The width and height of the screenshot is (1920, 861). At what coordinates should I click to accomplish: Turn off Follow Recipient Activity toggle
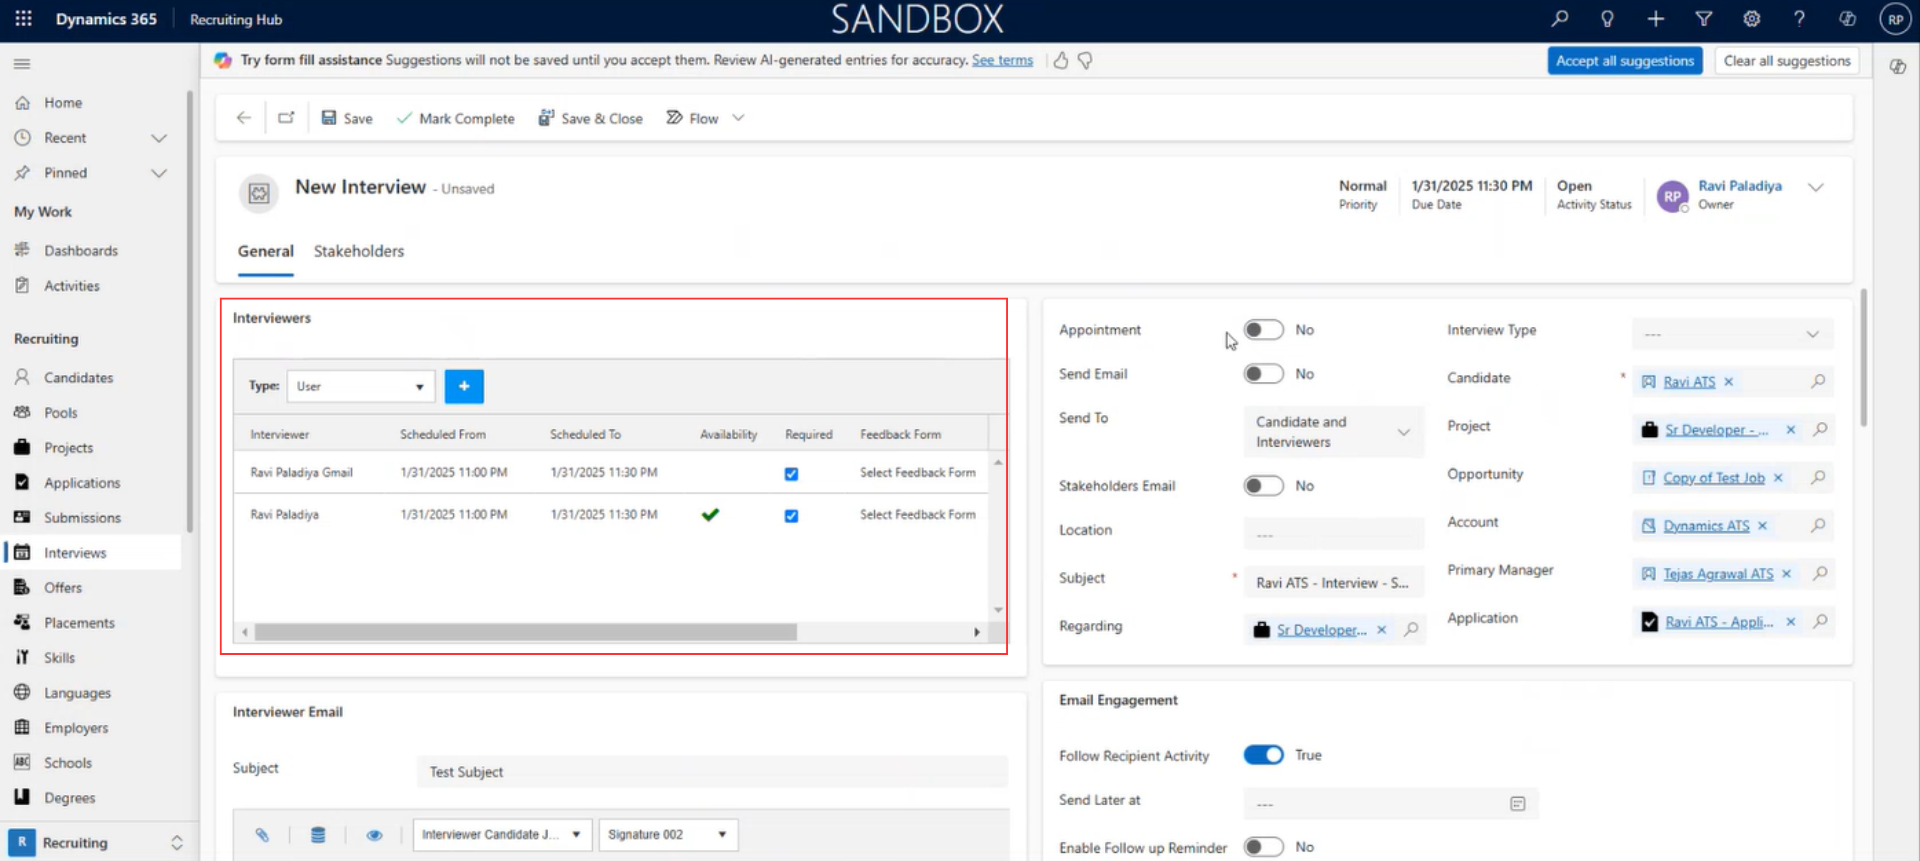point(1263,755)
